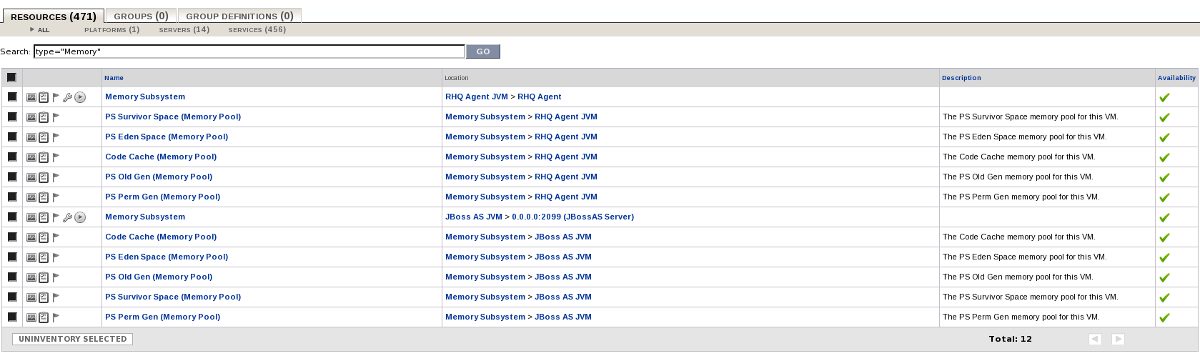Switch to the Groups (0) tab

point(140,16)
